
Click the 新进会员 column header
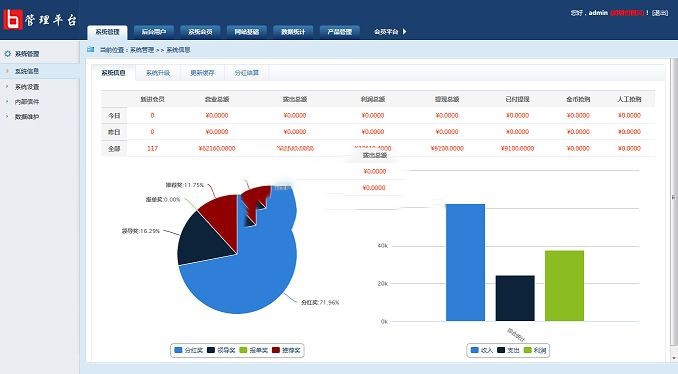point(152,99)
